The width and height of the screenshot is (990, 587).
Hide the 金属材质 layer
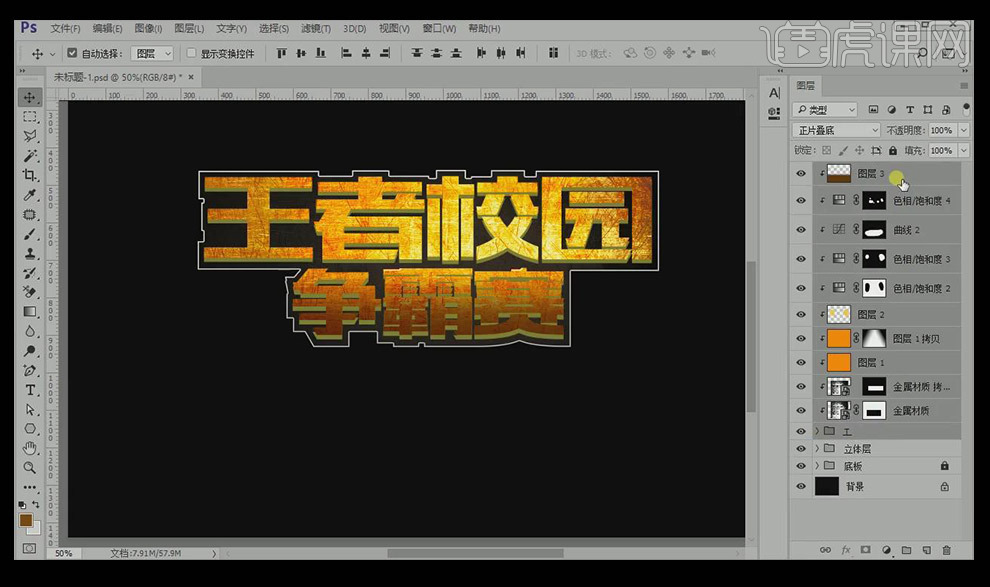tap(801, 410)
